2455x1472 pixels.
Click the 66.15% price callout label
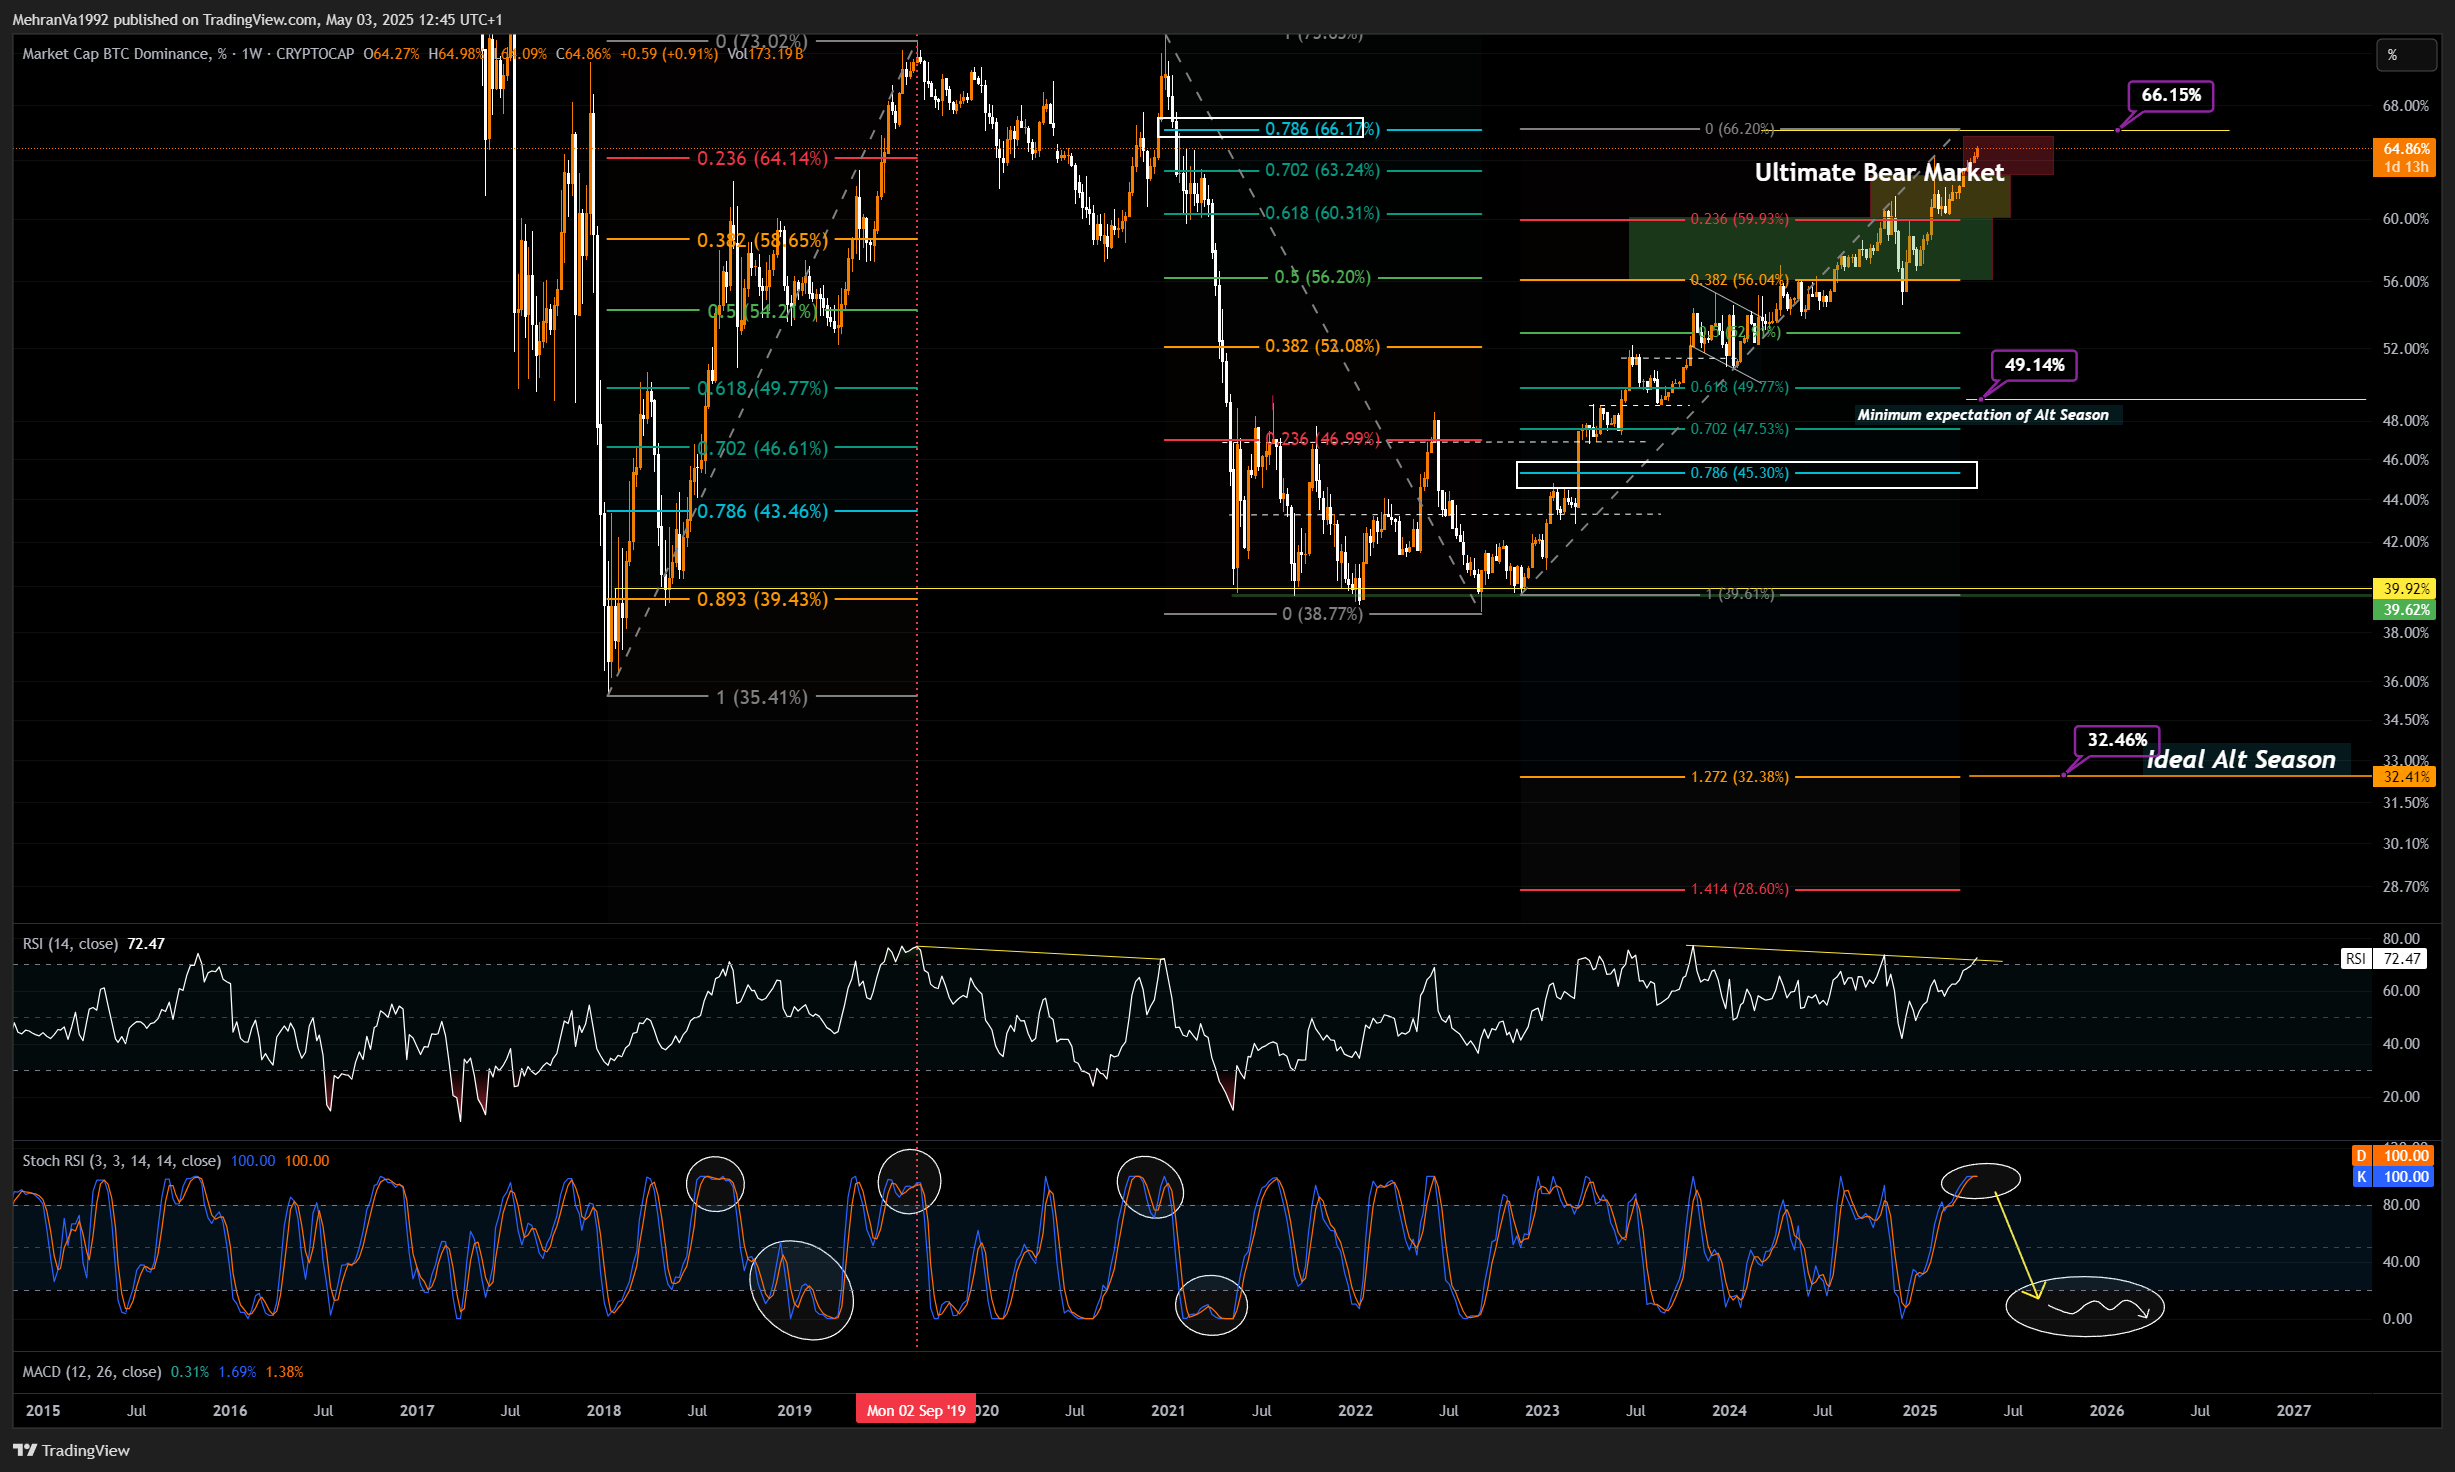(2171, 95)
